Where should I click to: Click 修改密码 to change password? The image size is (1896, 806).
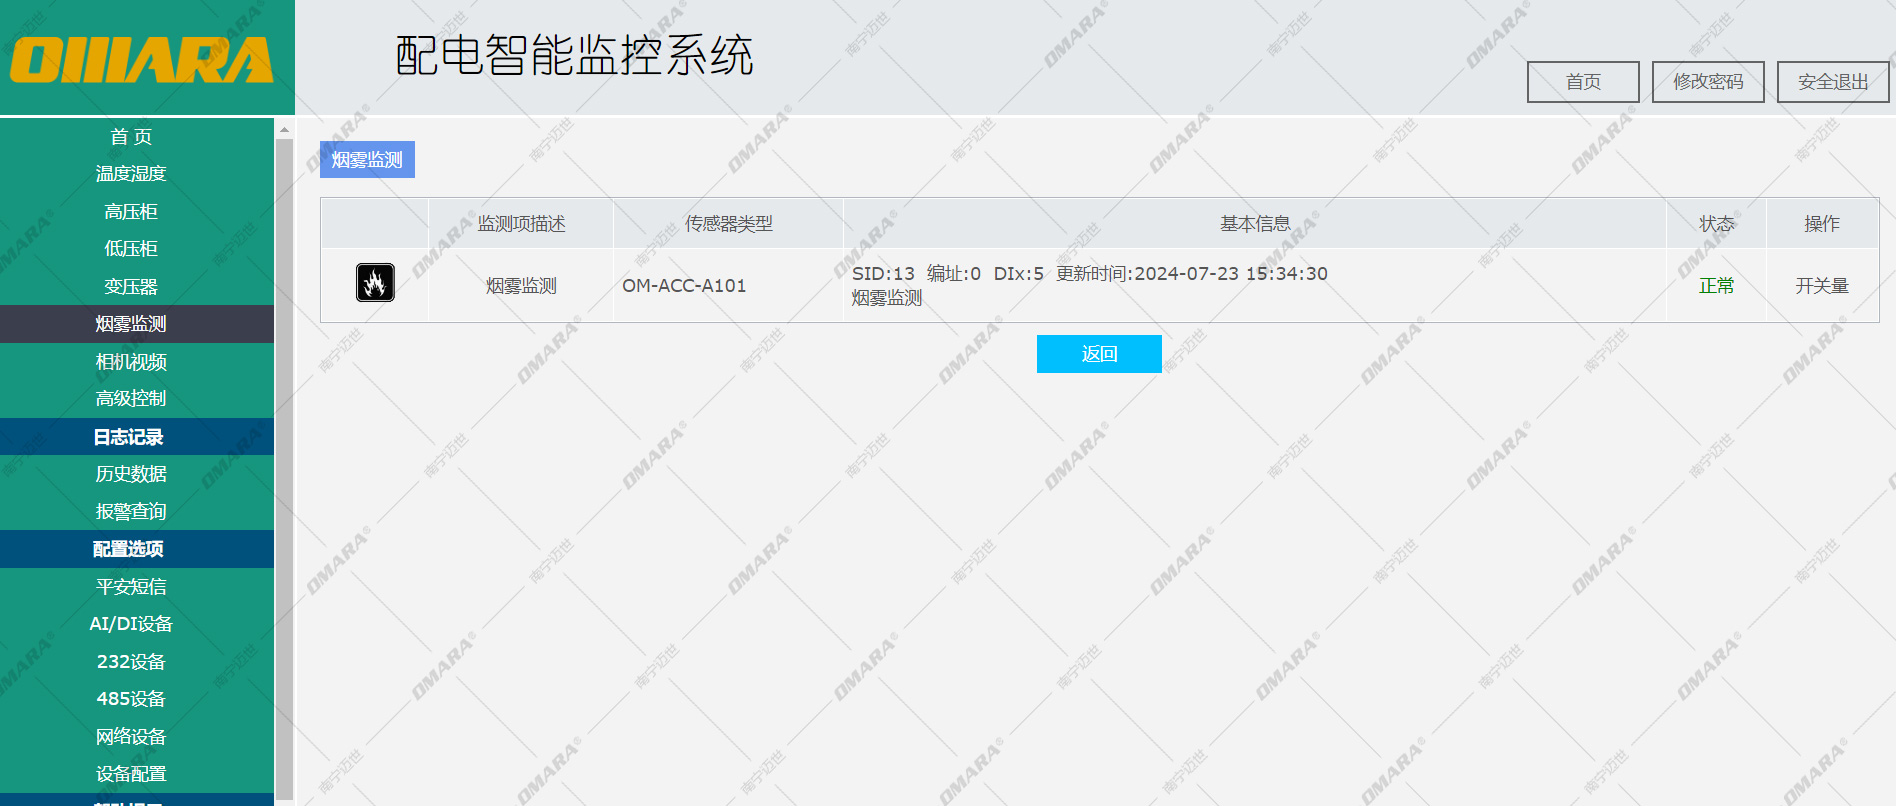(x=1707, y=82)
